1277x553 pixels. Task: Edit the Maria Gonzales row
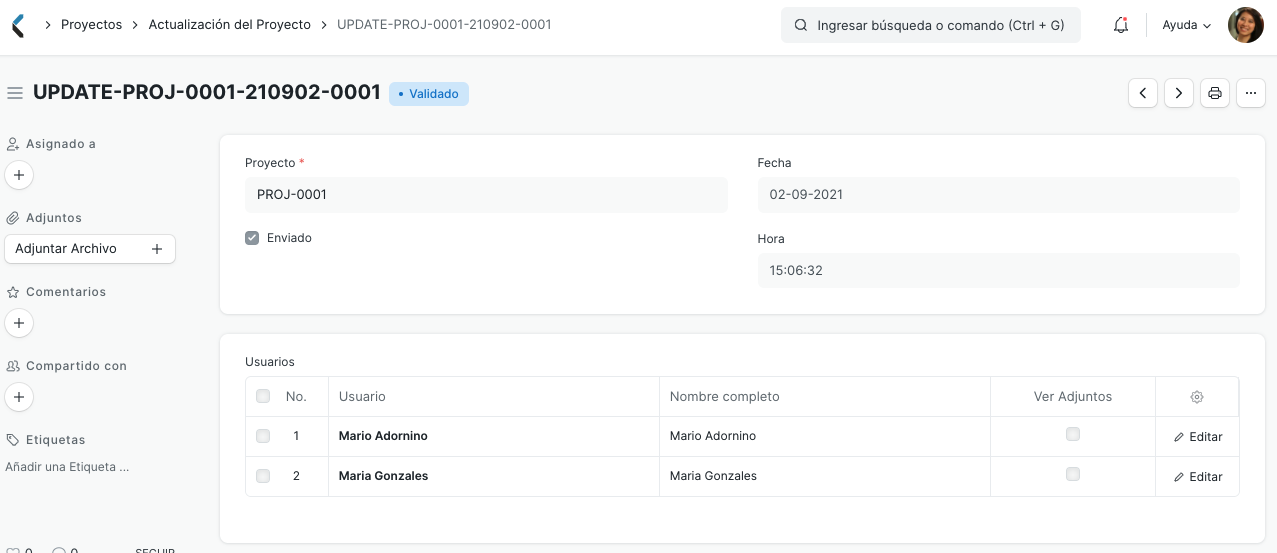click(1198, 477)
